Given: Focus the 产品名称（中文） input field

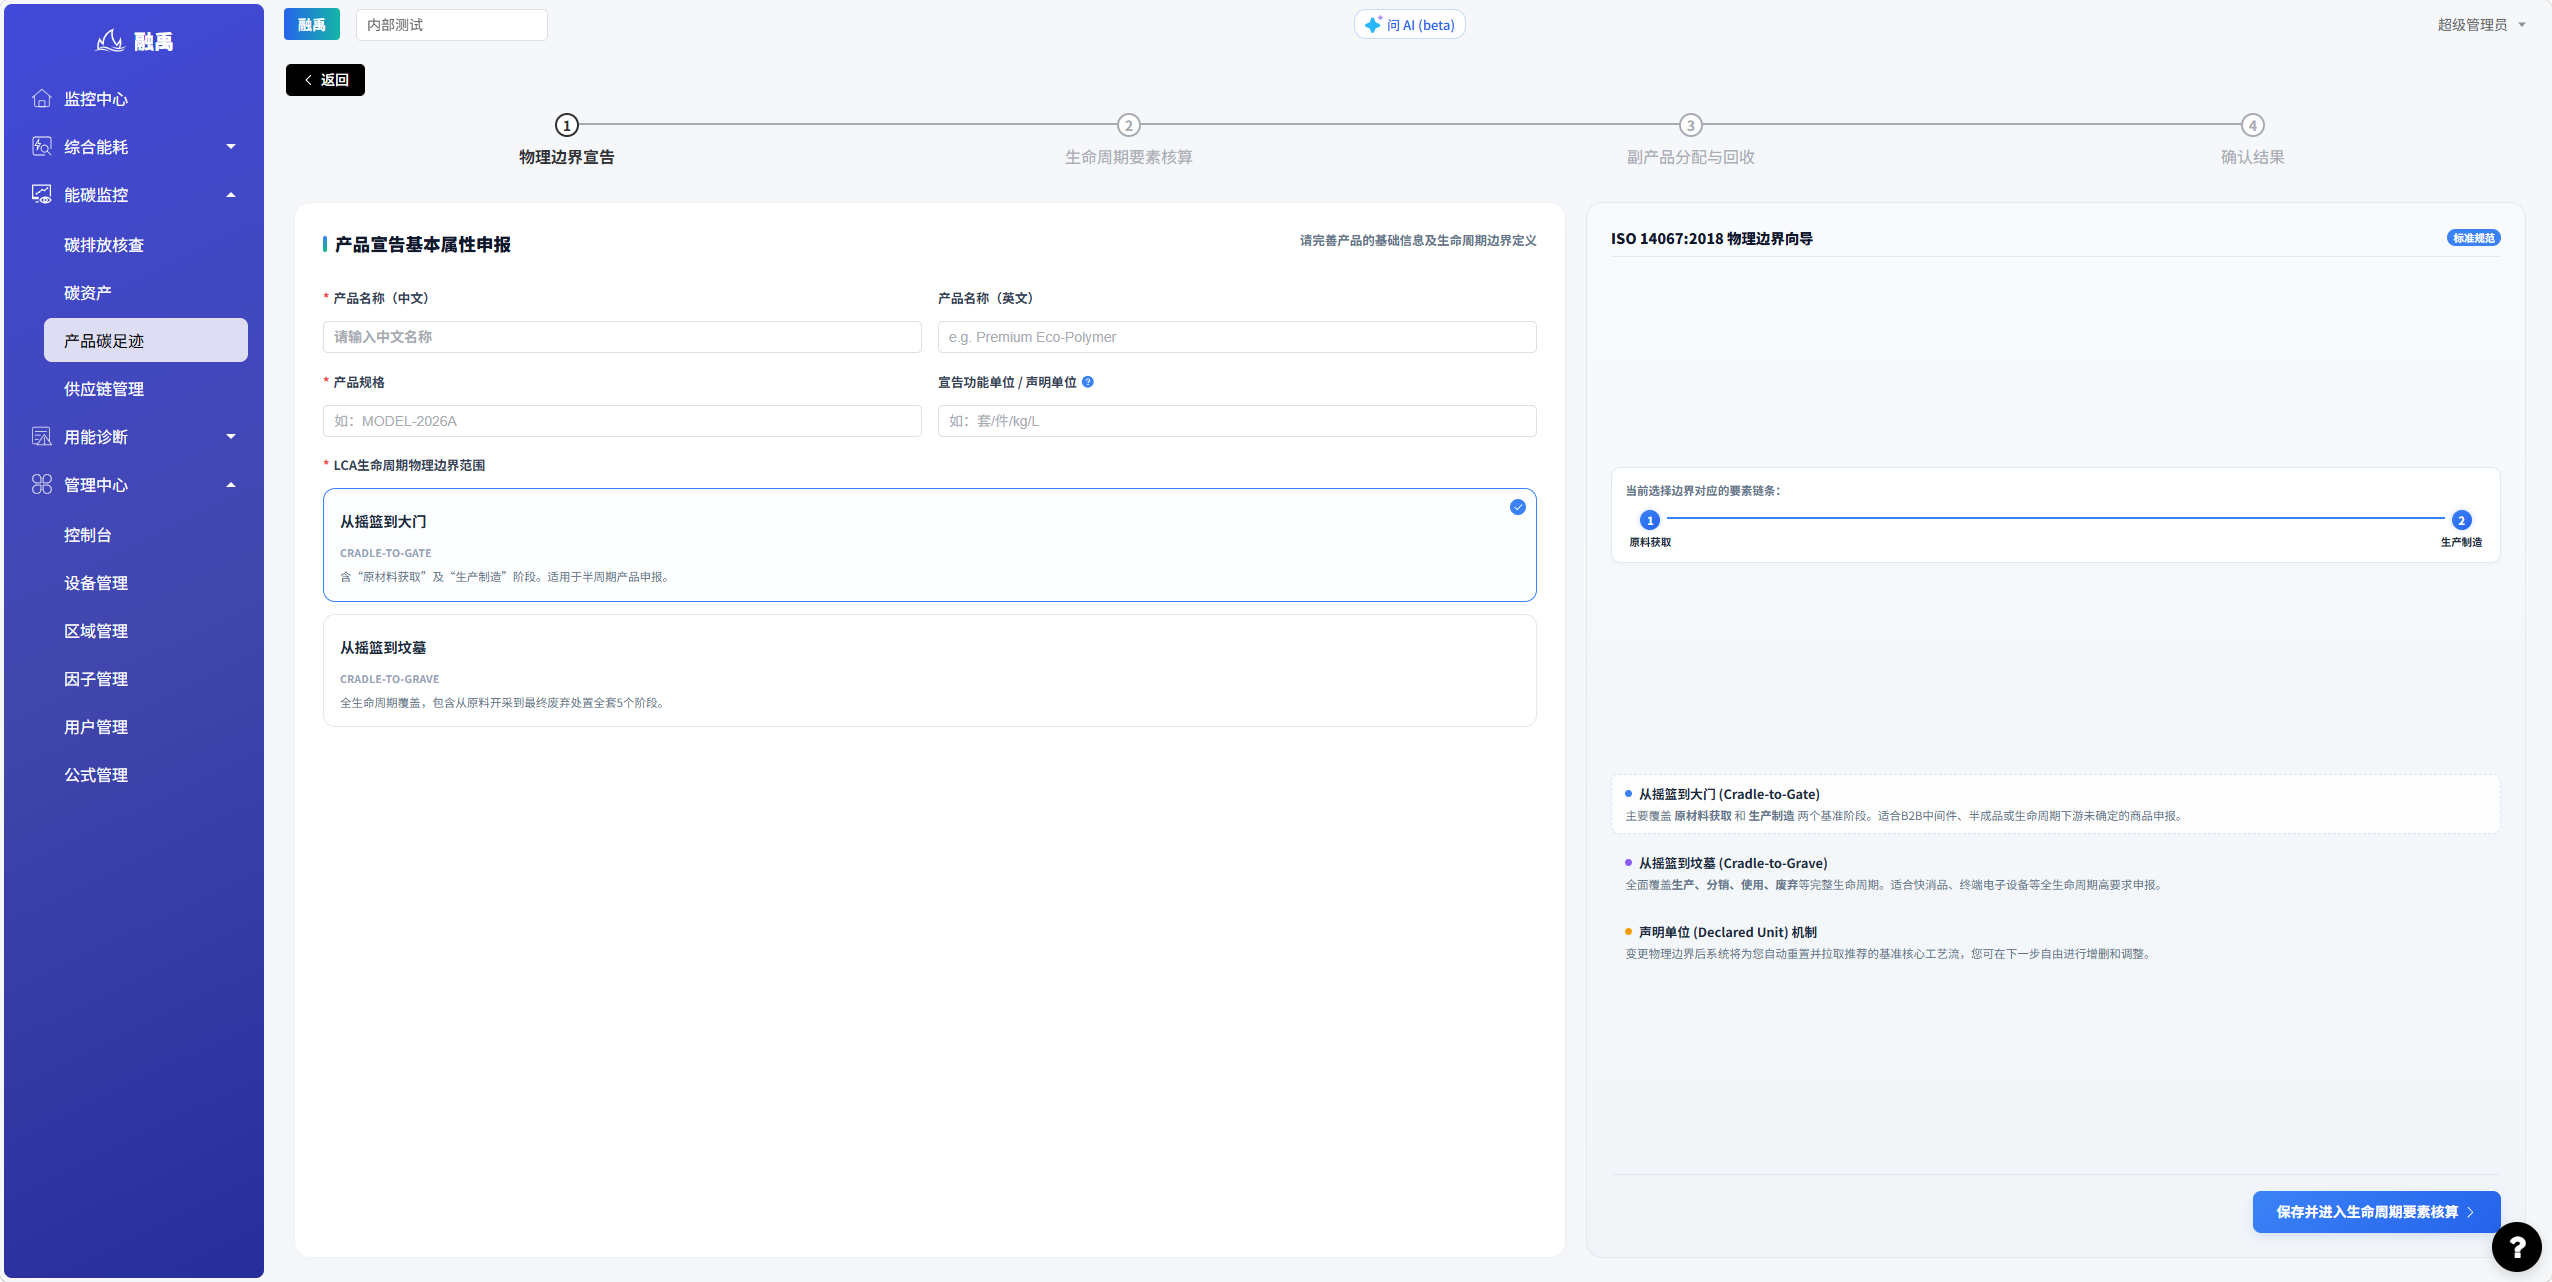Looking at the screenshot, I should pos(622,337).
